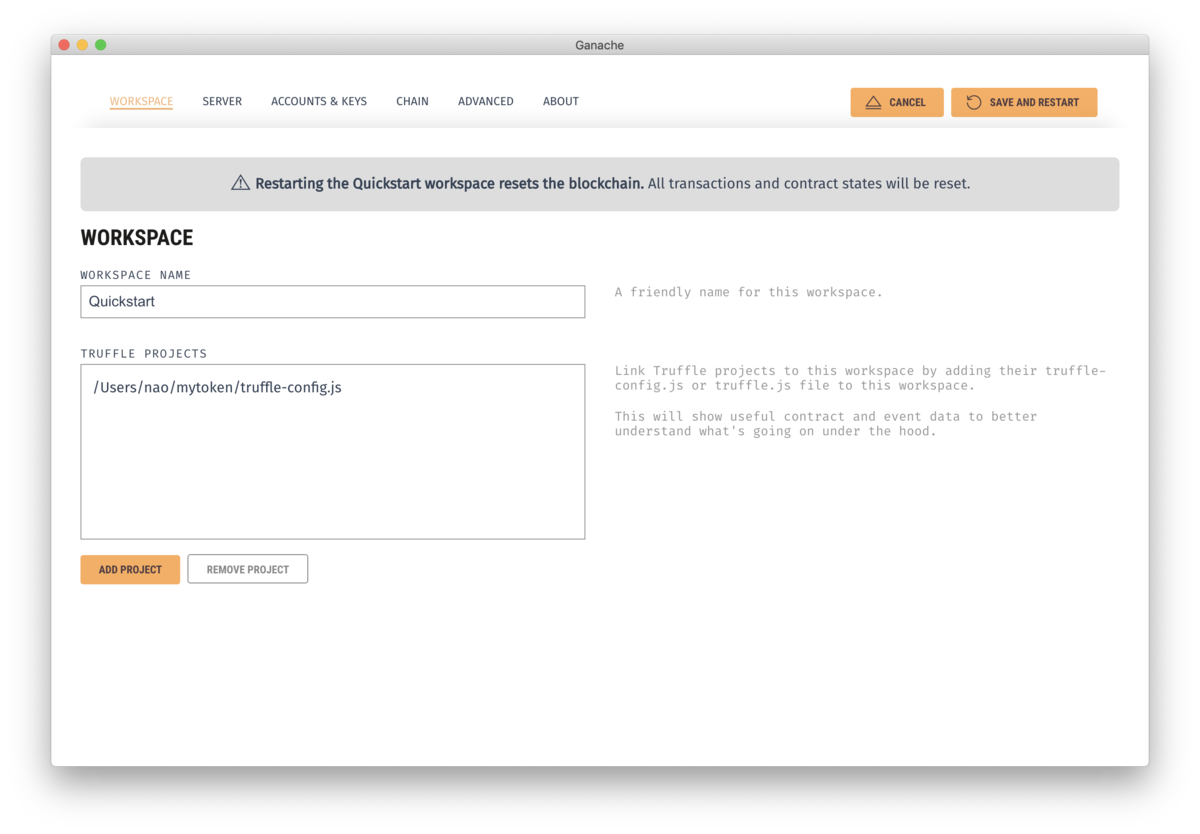Image resolution: width=1200 pixels, height=834 pixels.
Task: Click the eject icon on Cancel button
Action: (873, 102)
